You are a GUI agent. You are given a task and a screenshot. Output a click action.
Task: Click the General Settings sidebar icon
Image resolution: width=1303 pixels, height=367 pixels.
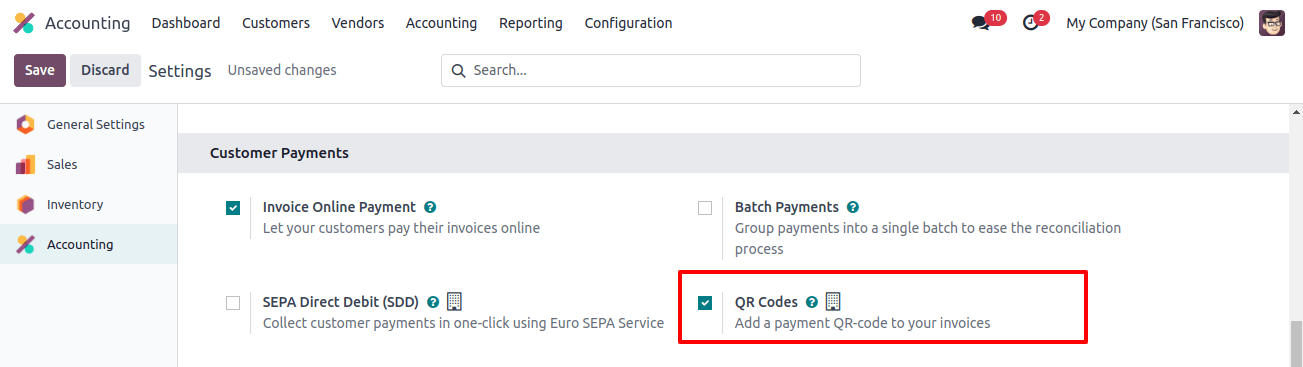25,125
